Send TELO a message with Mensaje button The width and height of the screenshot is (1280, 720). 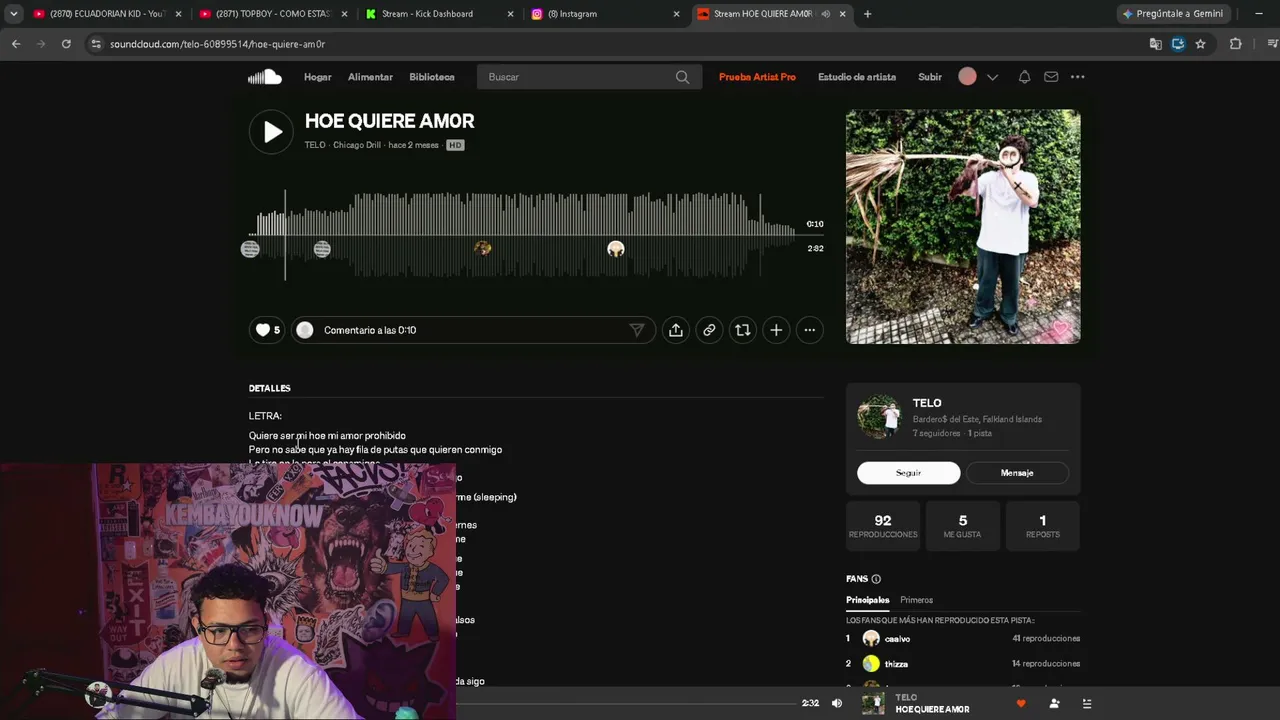pos(1017,473)
